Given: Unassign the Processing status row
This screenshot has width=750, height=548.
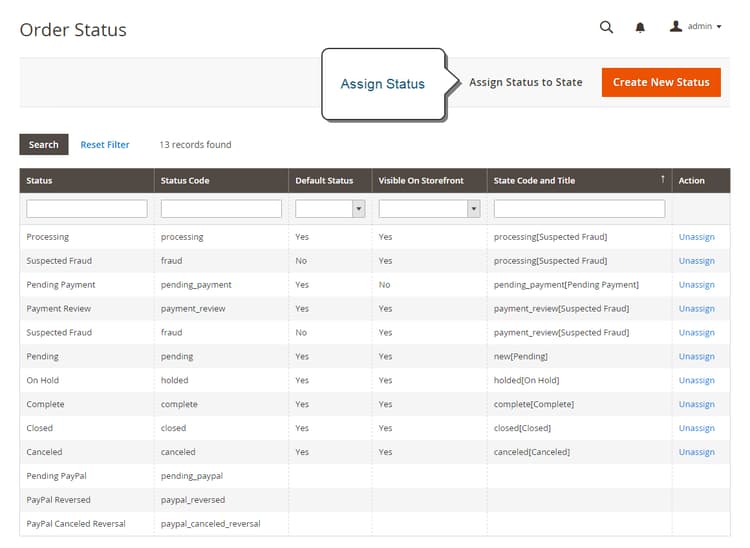Looking at the screenshot, I should (x=696, y=237).
